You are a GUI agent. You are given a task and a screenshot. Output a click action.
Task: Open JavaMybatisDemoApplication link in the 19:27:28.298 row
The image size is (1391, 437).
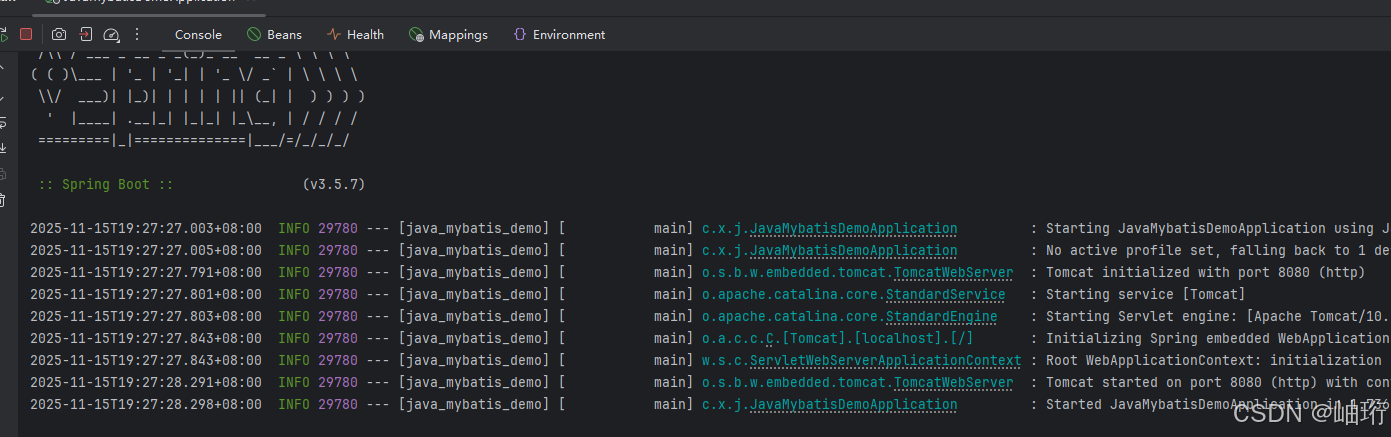[853, 404]
